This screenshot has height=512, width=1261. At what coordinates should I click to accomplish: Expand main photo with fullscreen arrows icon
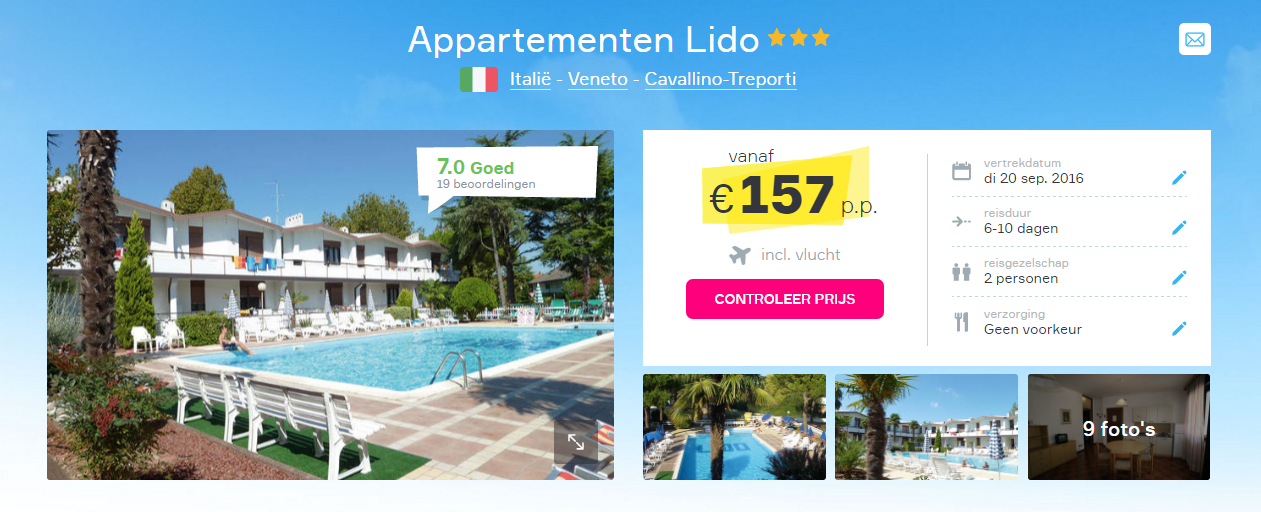tap(576, 441)
